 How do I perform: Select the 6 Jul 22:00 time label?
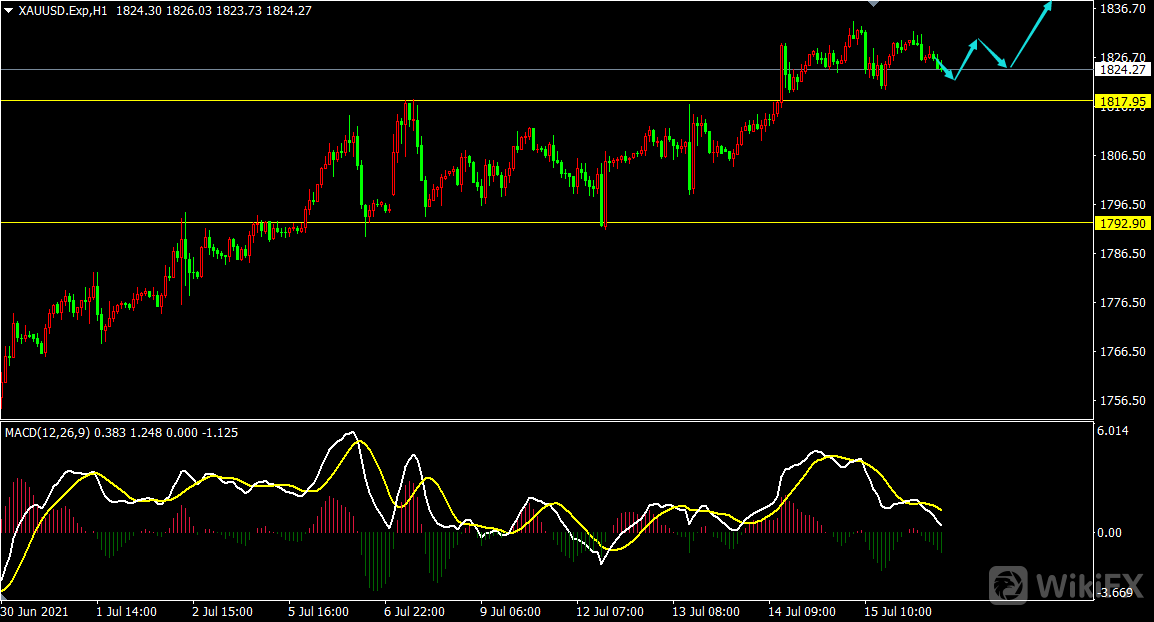tap(415, 611)
